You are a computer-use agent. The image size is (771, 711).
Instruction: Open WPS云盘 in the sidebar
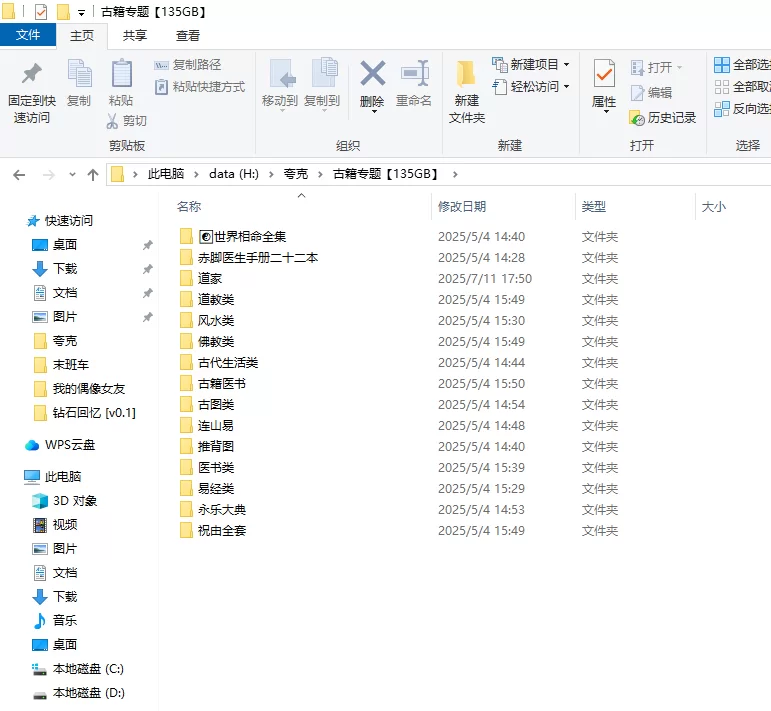pos(59,445)
